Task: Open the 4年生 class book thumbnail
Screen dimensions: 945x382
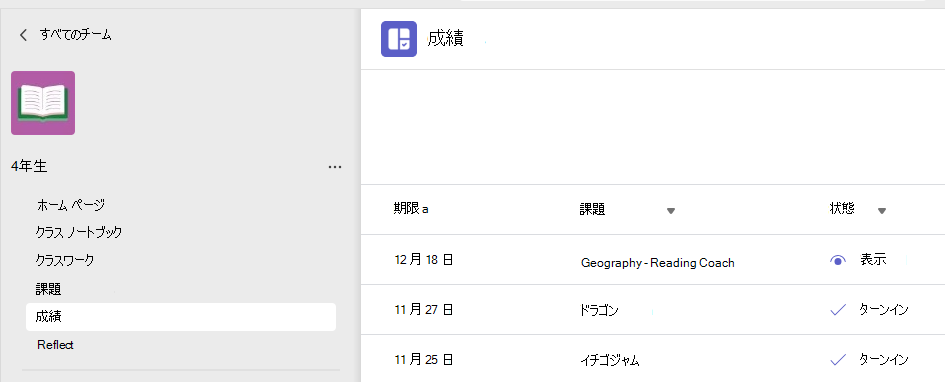Action: 43,103
